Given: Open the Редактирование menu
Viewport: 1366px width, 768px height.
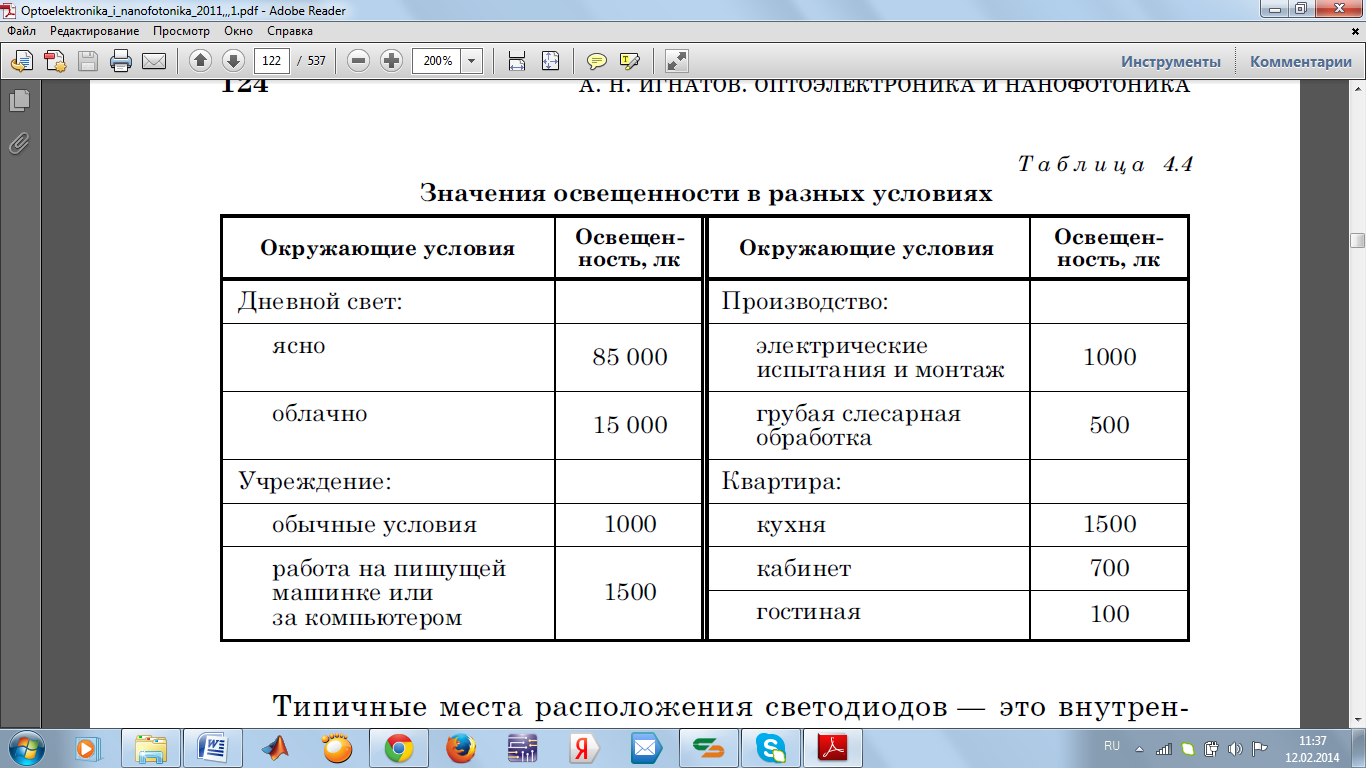Looking at the screenshot, I should click(95, 31).
